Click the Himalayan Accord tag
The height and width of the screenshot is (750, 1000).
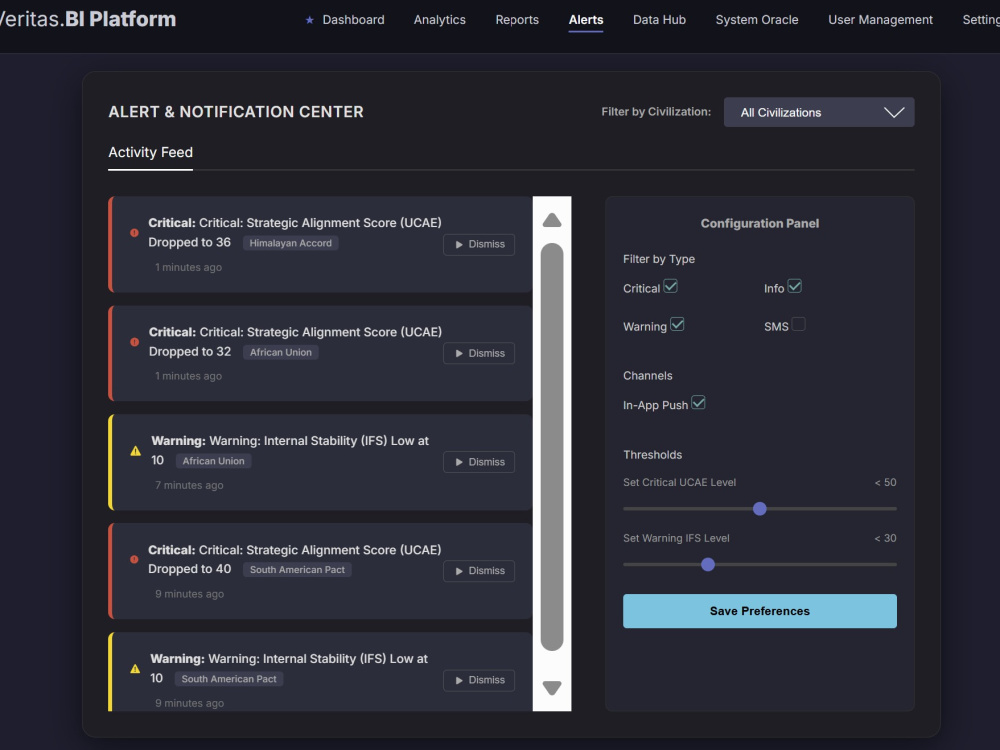291,243
